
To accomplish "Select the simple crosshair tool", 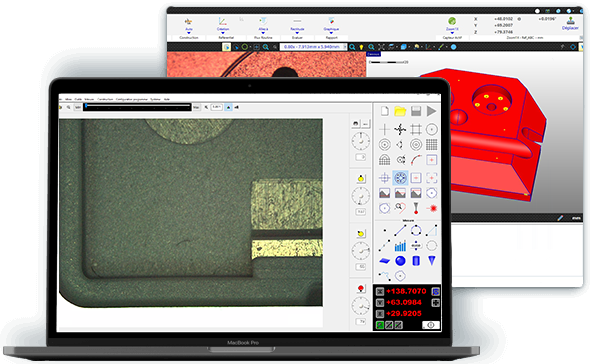I will (x=385, y=129).
